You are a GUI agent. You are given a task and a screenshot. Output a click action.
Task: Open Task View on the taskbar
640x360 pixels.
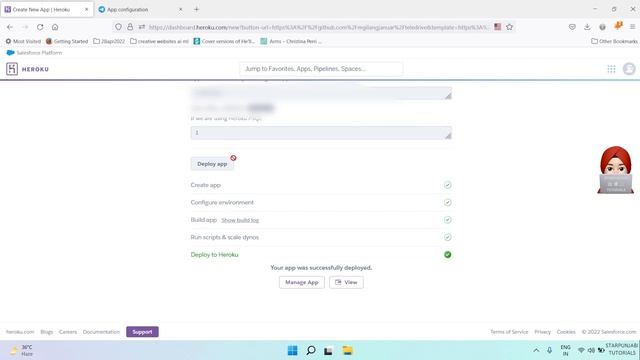329,351
